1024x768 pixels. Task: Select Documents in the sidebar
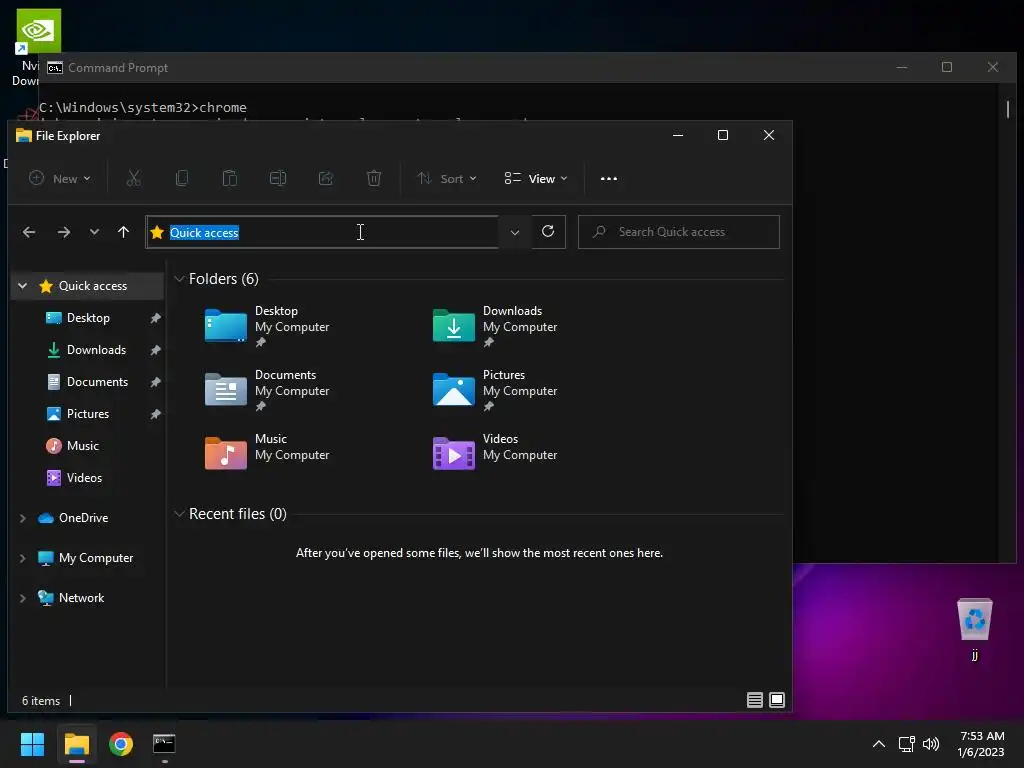pyautogui.click(x=97, y=382)
